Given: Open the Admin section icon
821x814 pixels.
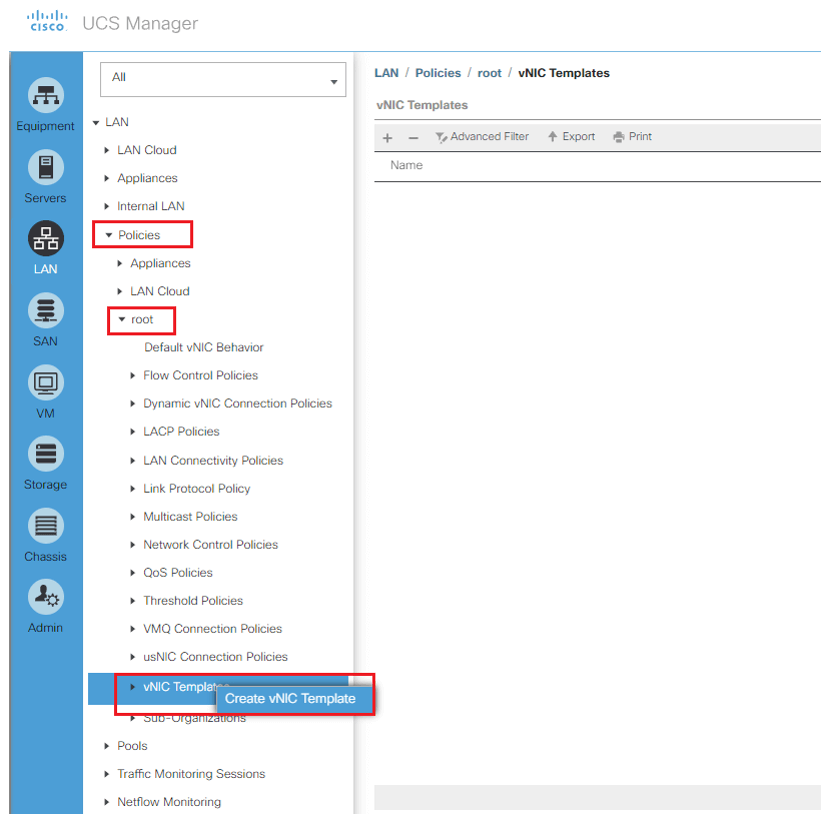Looking at the screenshot, I should pyautogui.click(x=46, y=597).
